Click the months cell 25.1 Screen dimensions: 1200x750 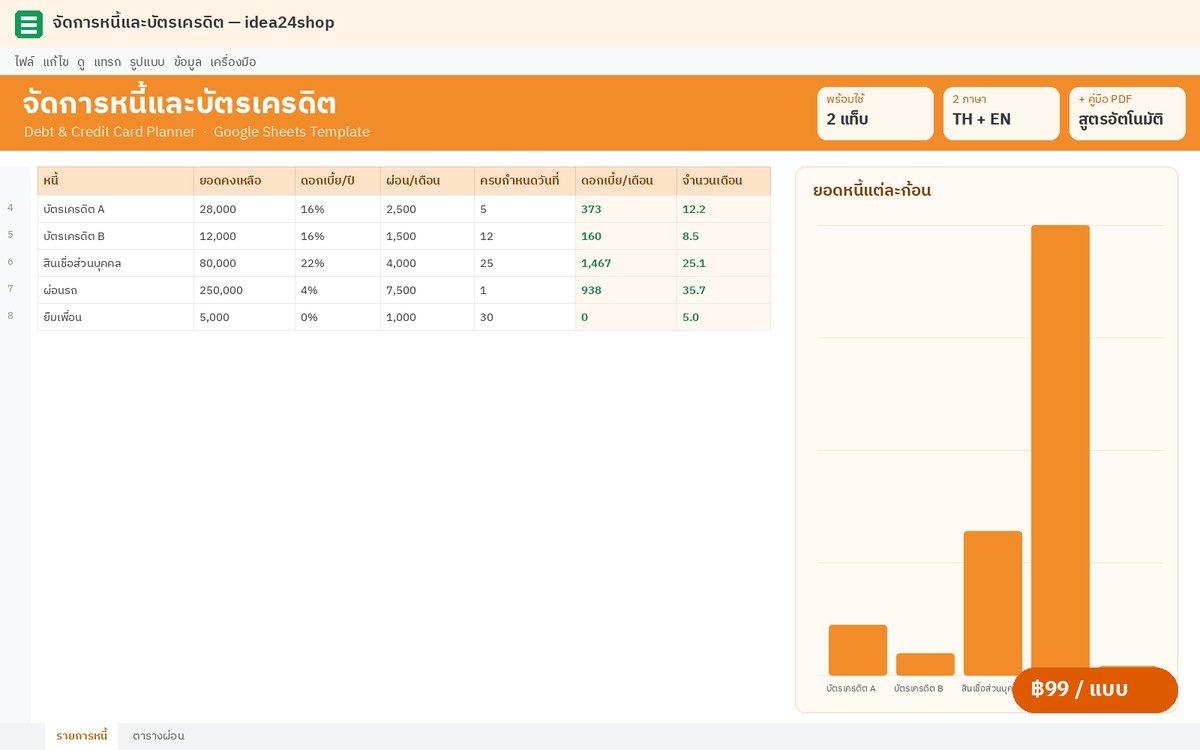pyautogui.click(x=724, y=263)
